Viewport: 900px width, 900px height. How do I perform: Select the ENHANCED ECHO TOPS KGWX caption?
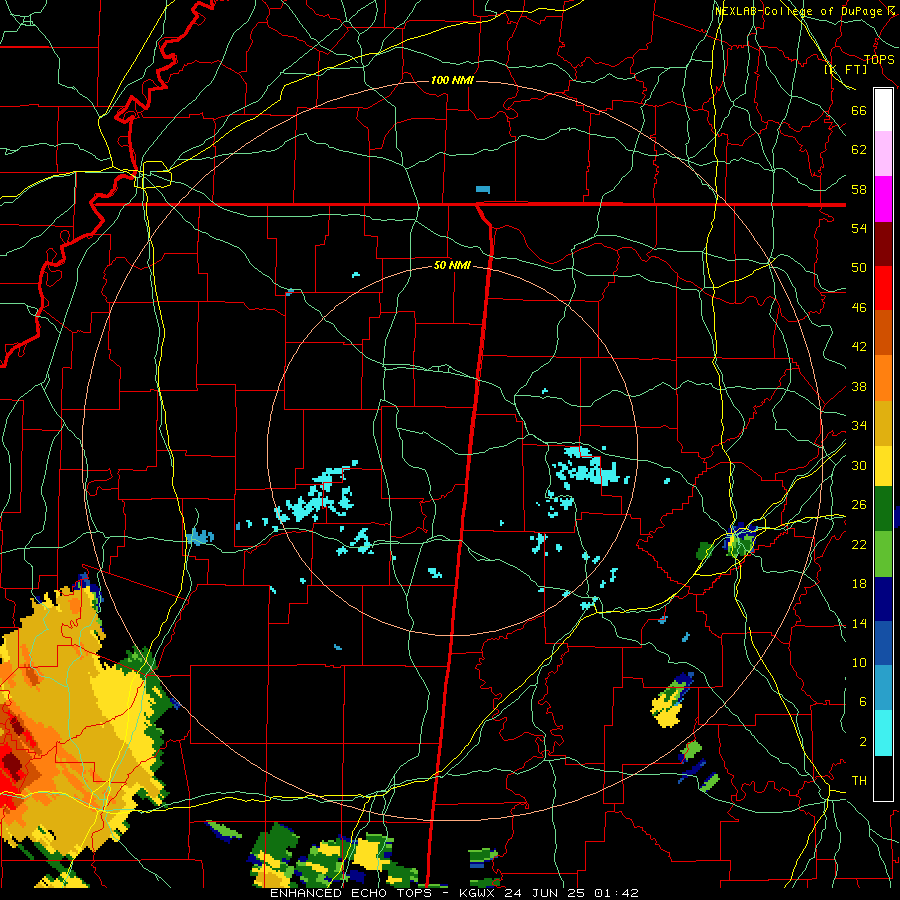pos(454,893)
